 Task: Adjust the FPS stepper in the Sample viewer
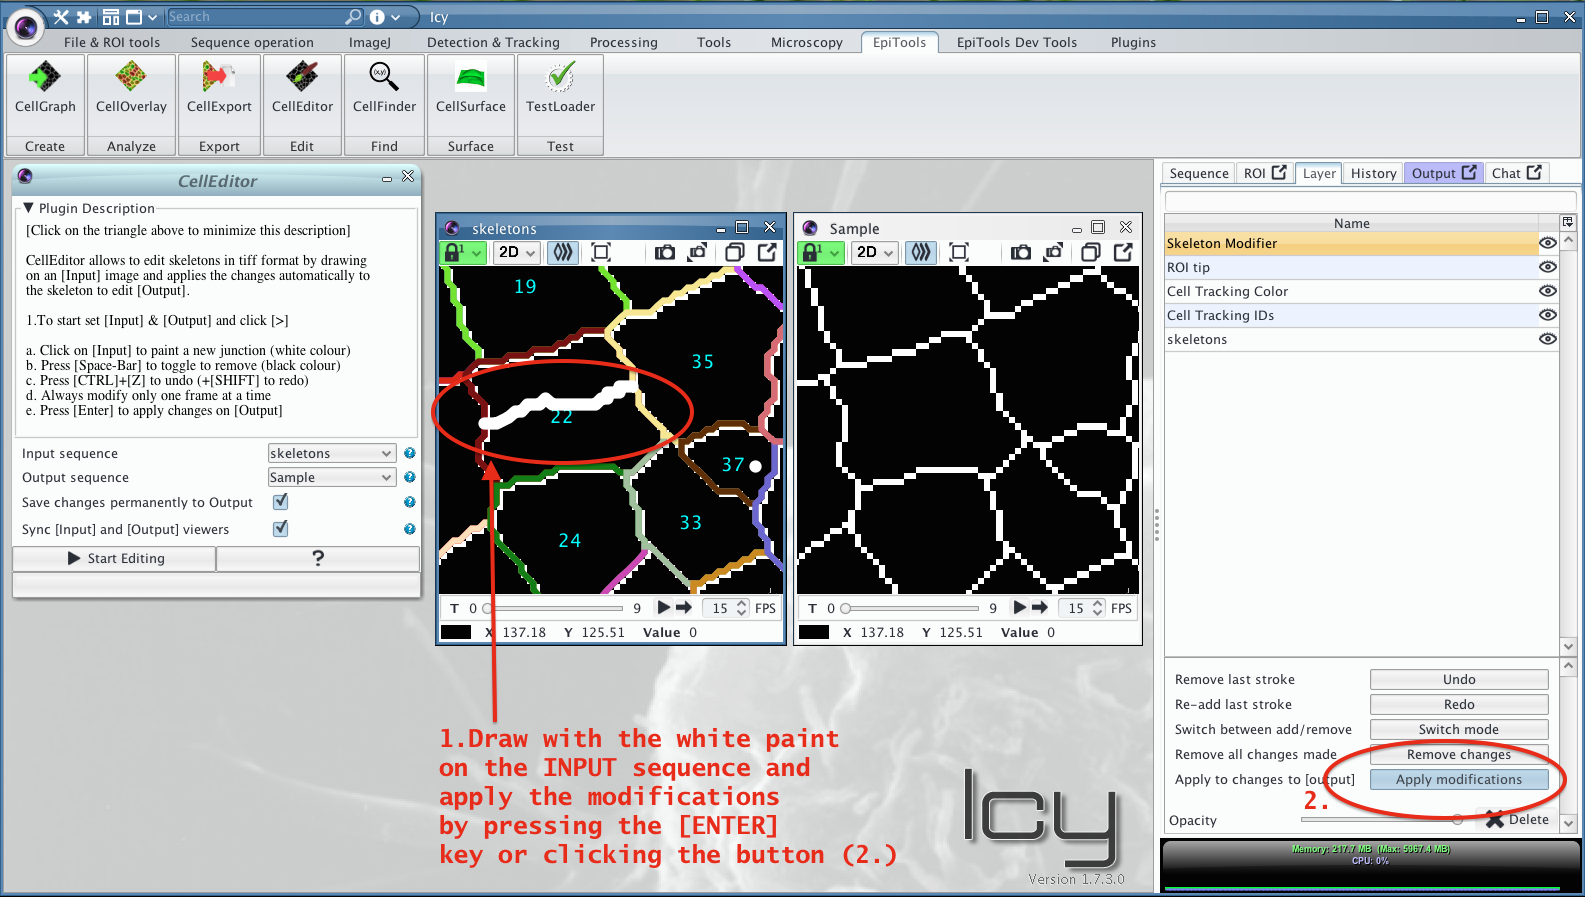pos(1098,607)
